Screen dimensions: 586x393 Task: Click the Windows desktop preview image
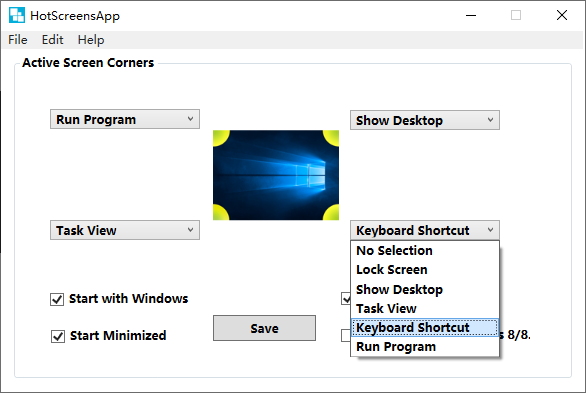coord(276,175)
